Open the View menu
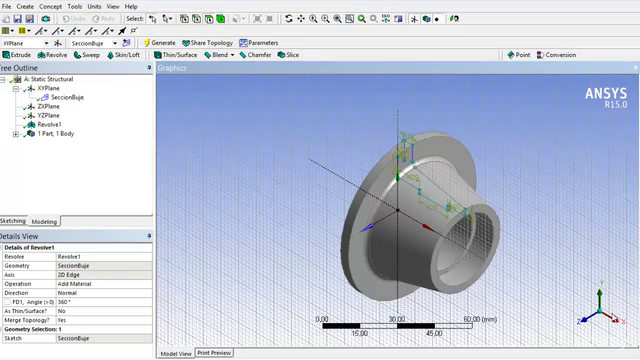 coord(113,7)
